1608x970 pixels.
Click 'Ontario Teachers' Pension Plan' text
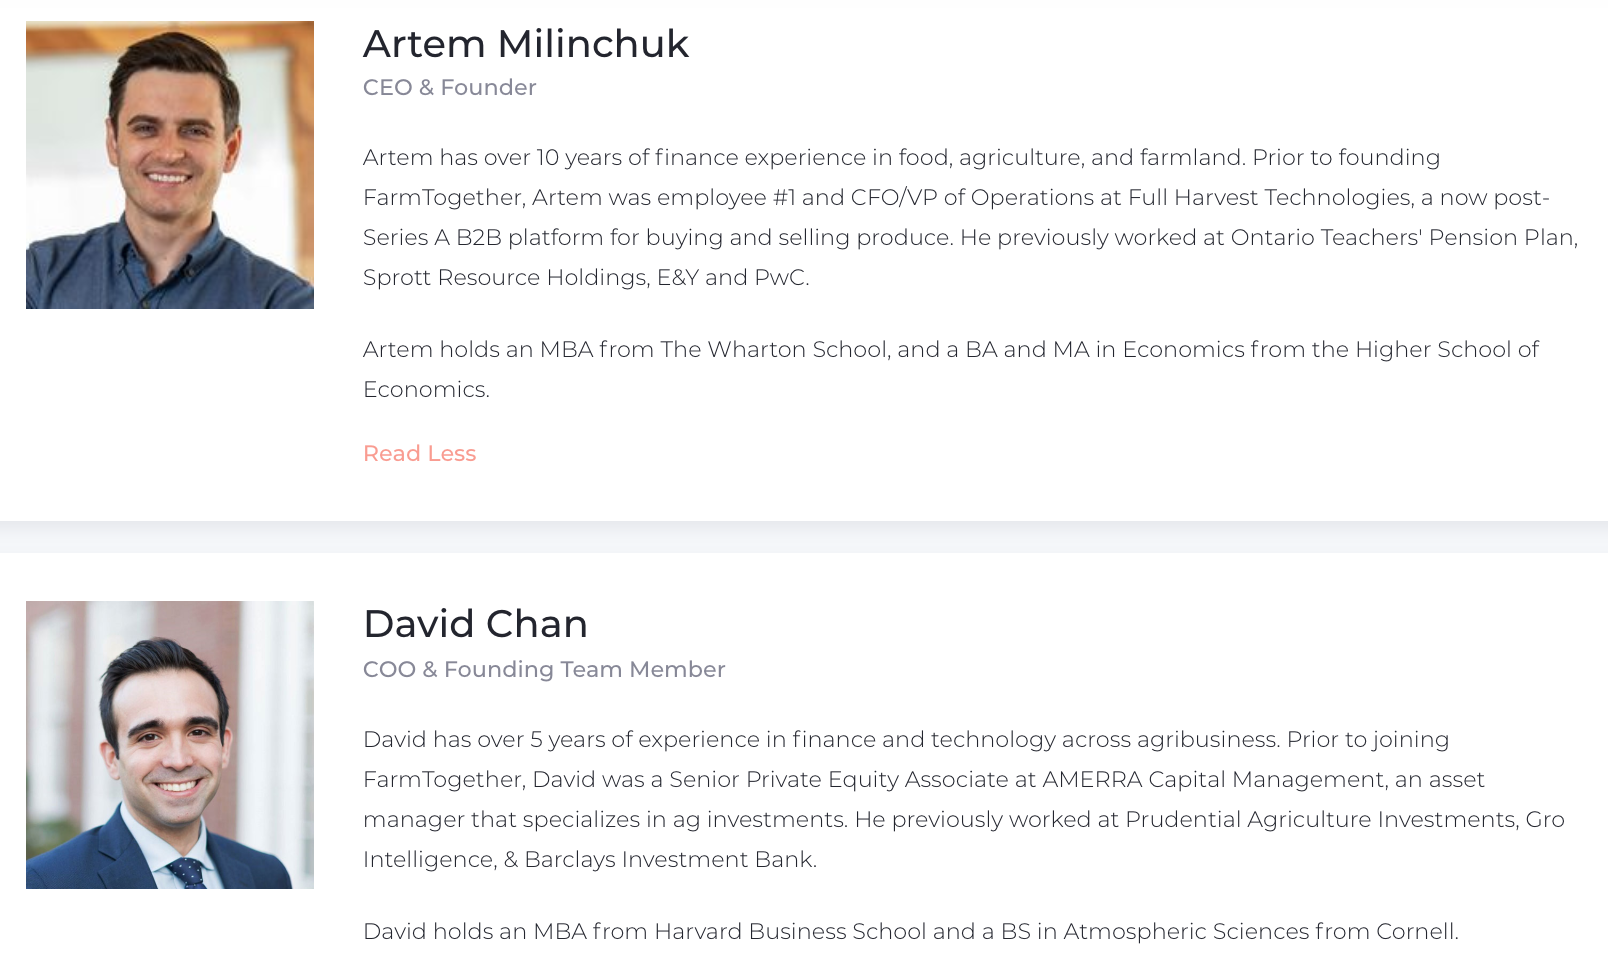click(1403, 237)
